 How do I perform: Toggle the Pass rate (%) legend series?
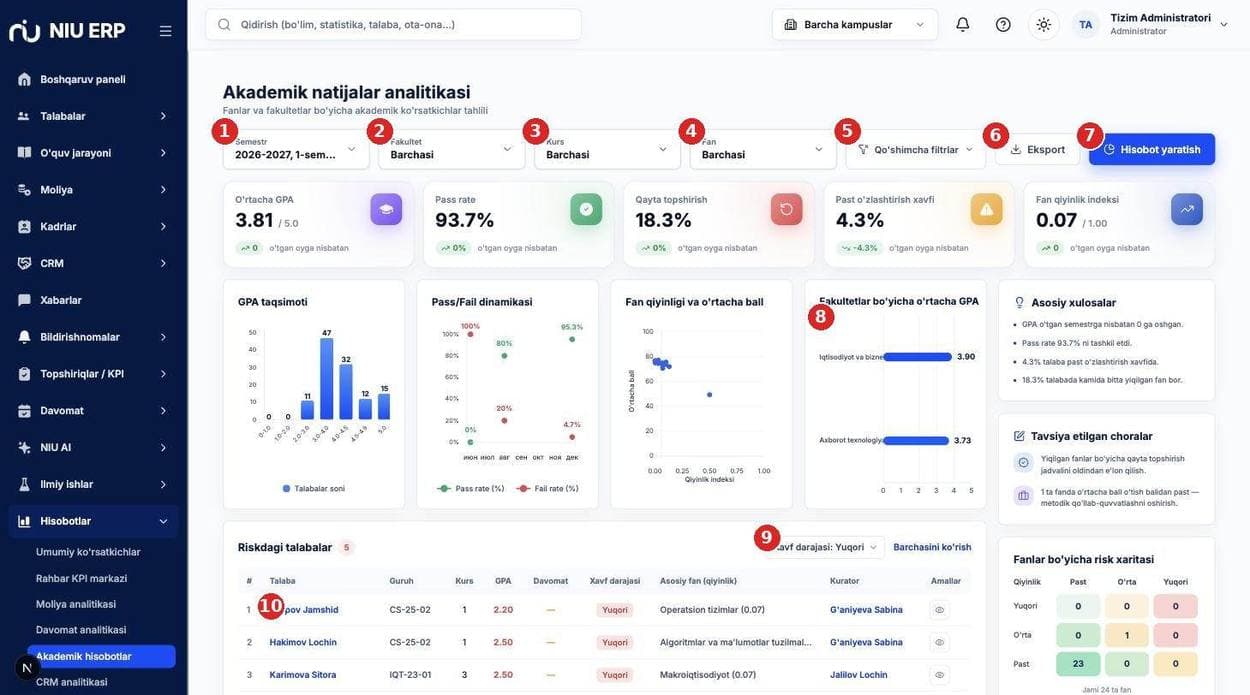pyautogui.click(x=470, y=488)
